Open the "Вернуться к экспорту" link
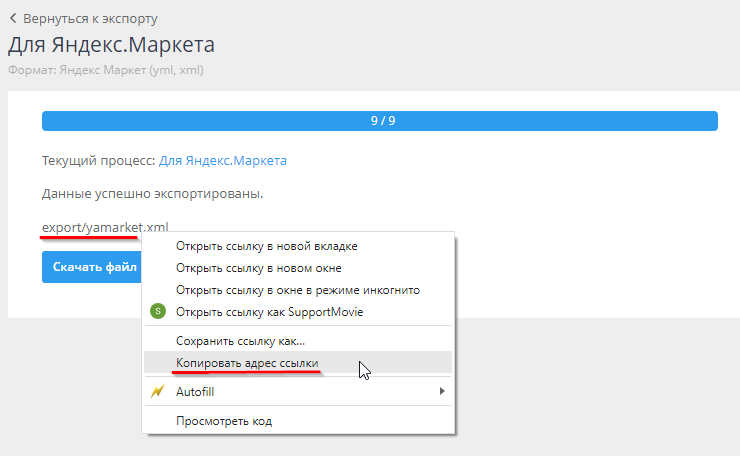The height and width of the screenshot is (456, 740). (x=90, y=18)
